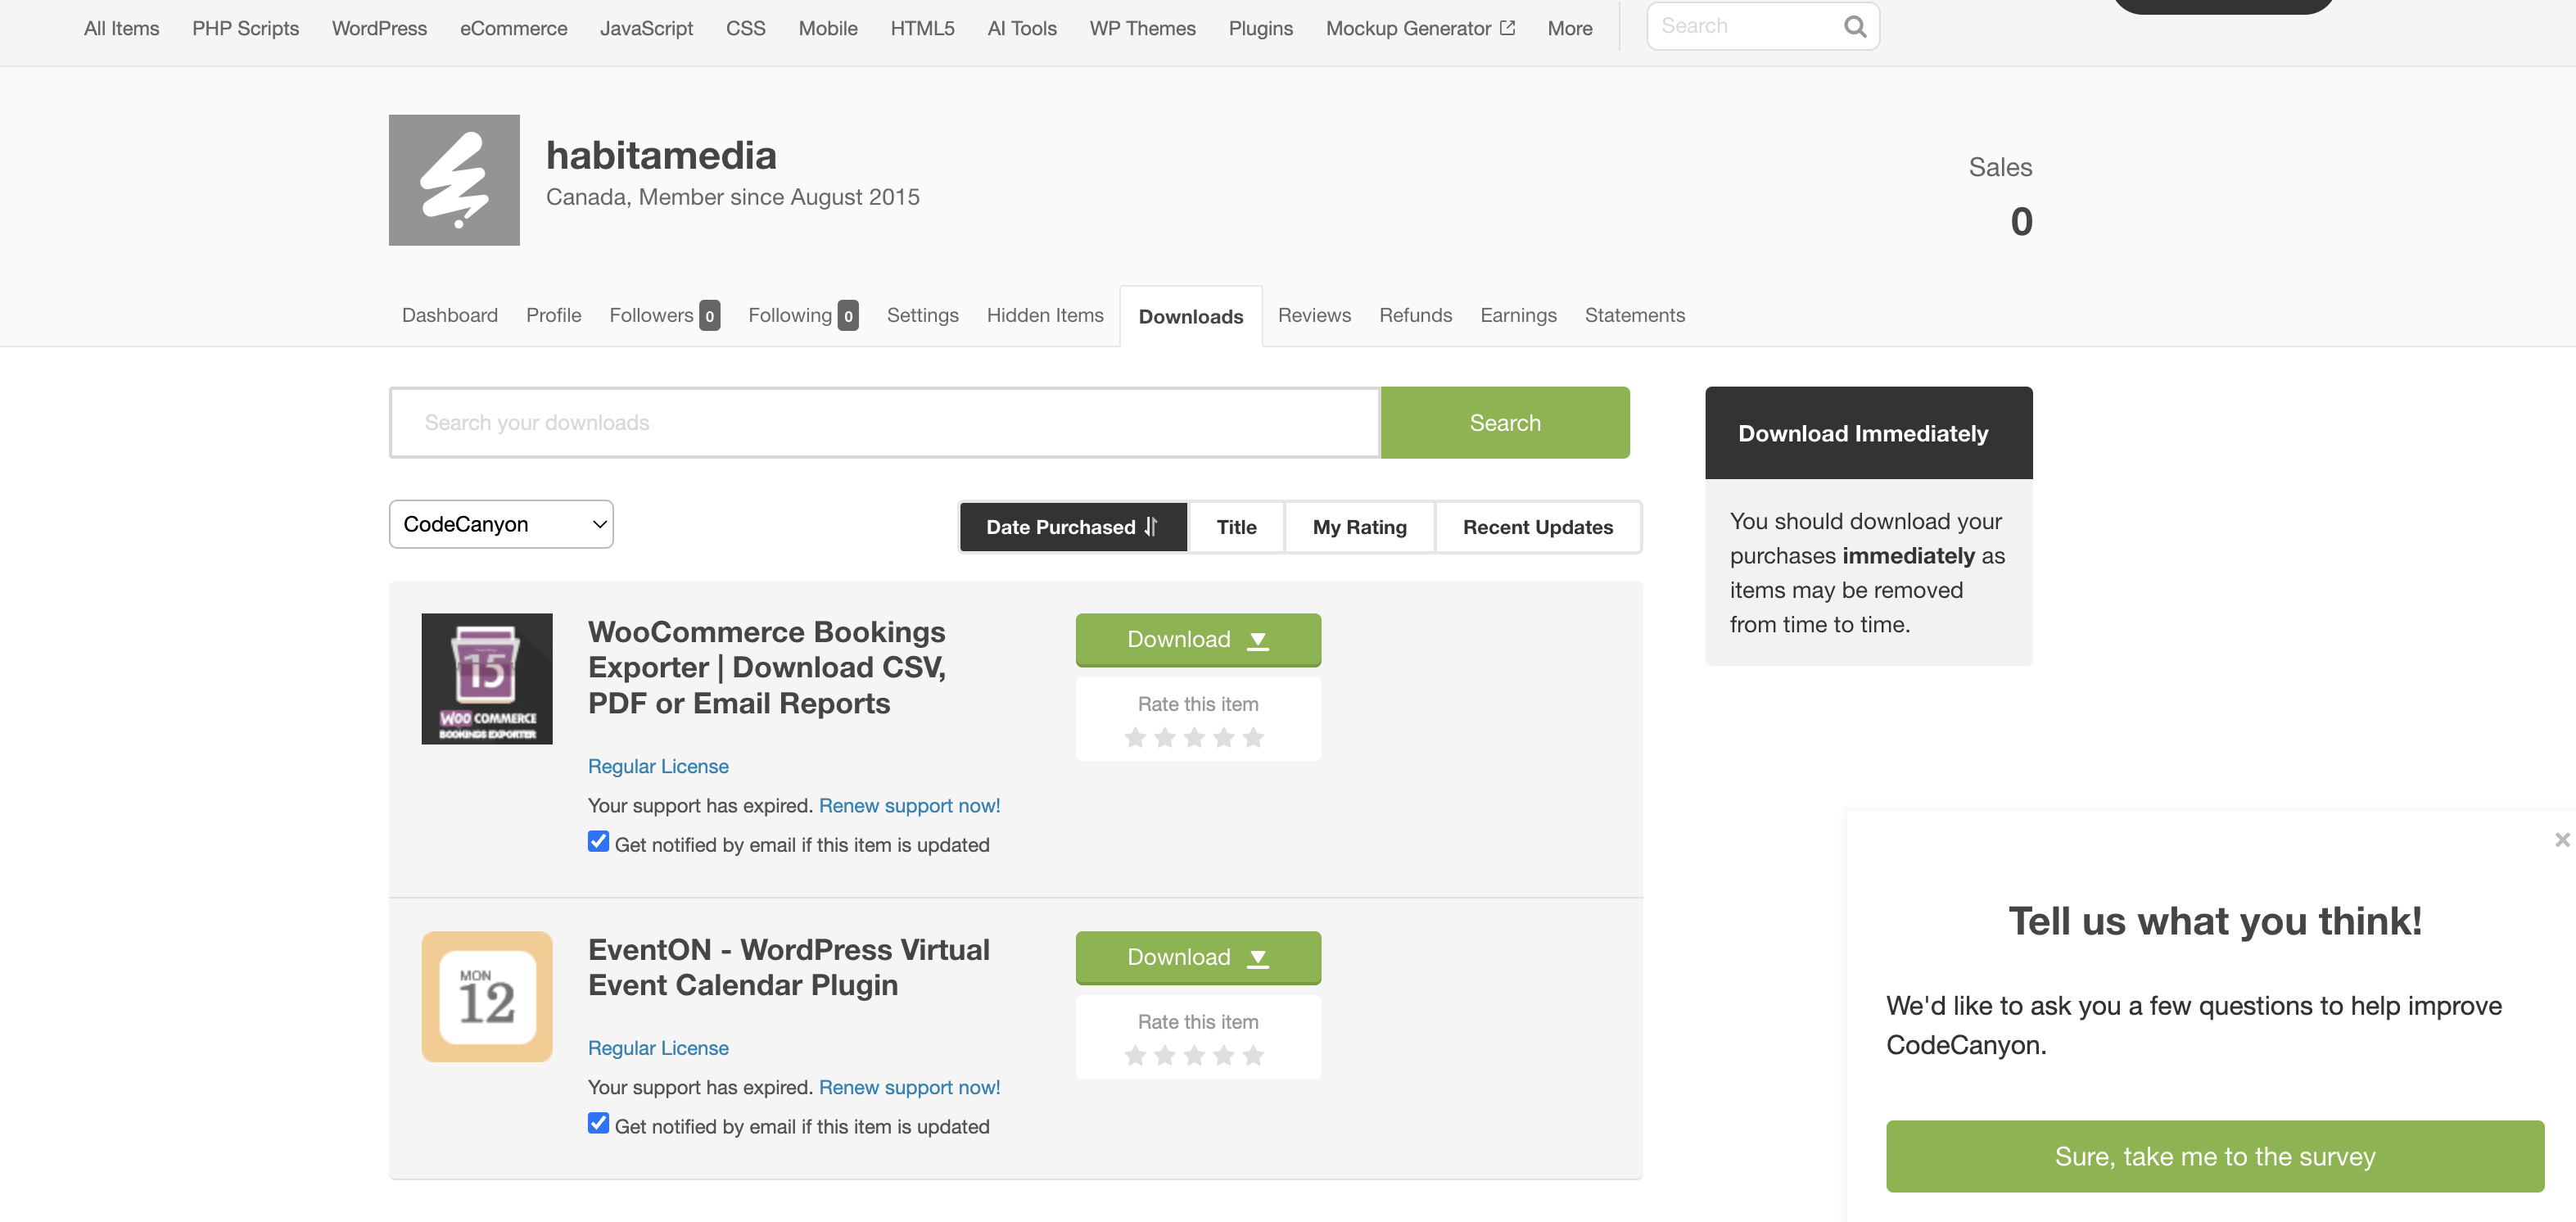Browse All Items category
This screenshot has height=1222, width=2576.
point(122,28)
